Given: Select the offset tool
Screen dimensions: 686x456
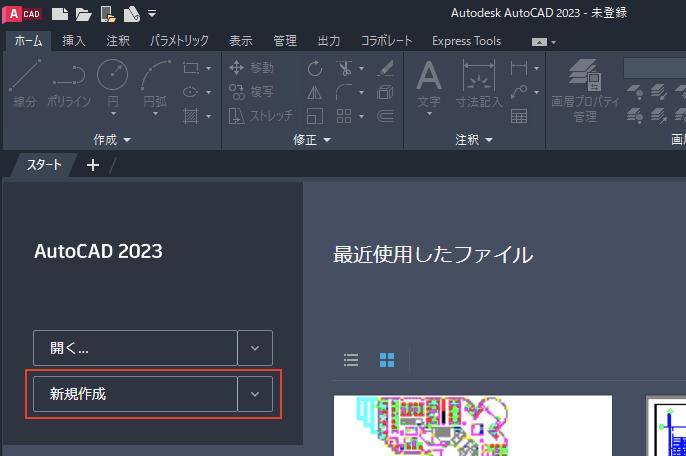Looking at the screenshot, I should pos(385,116).
